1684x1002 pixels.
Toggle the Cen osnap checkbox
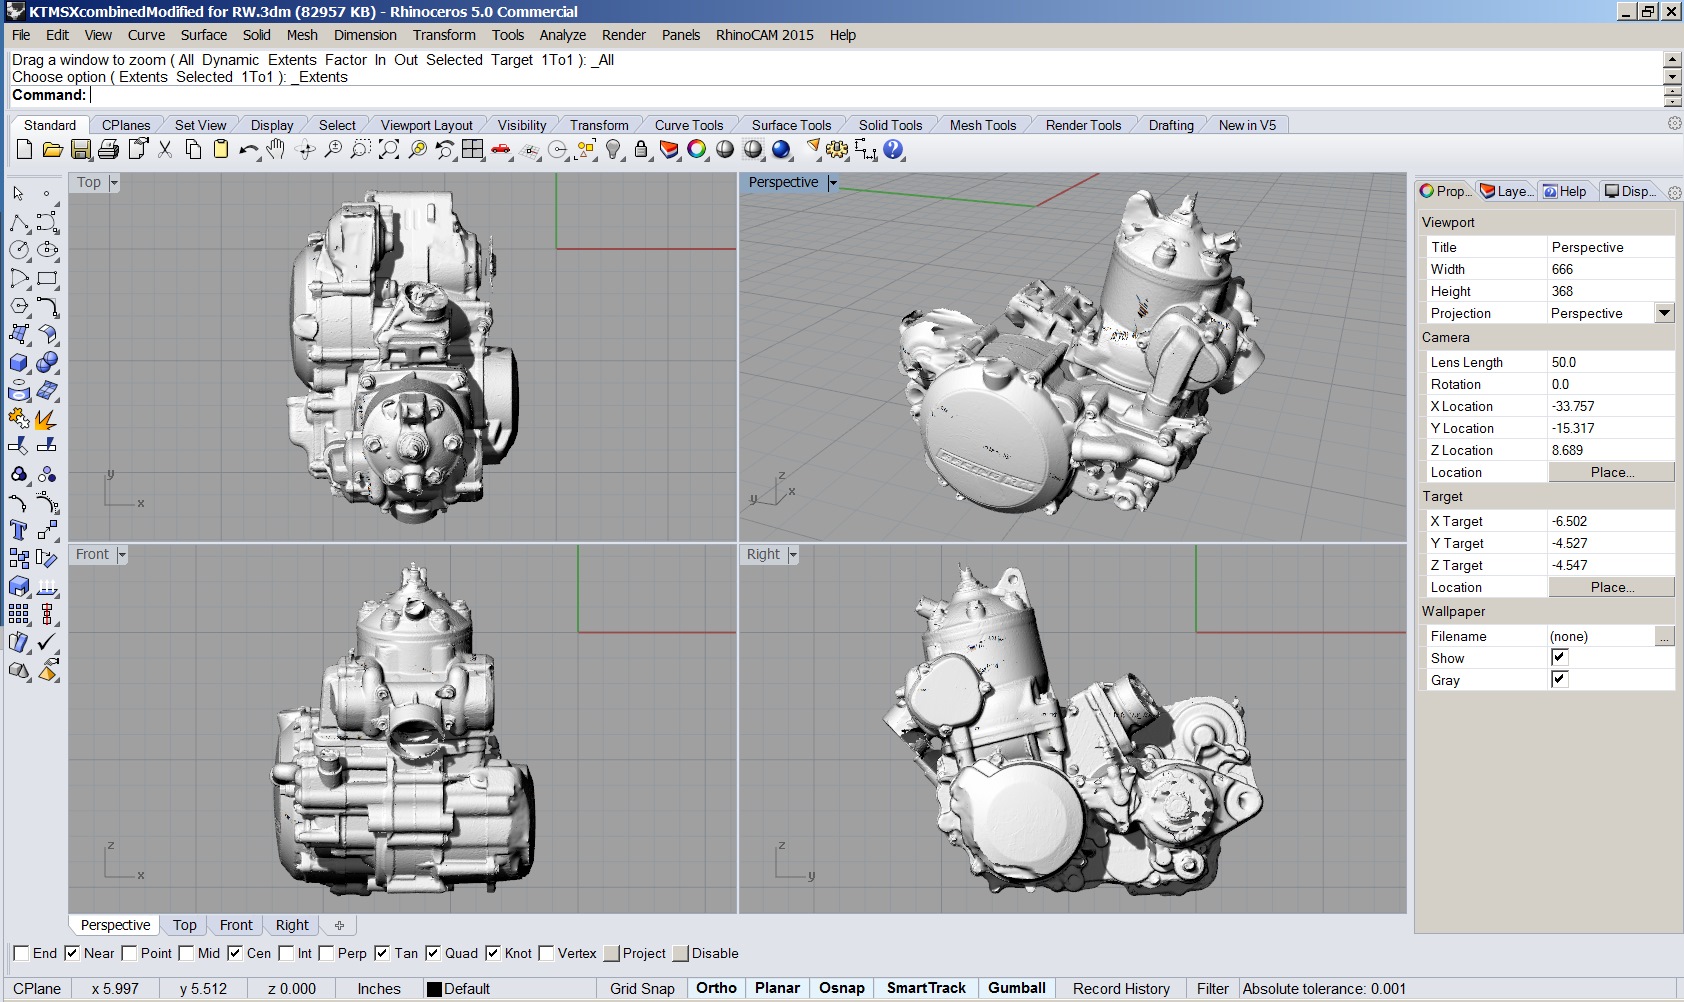[x=235, y=953]
